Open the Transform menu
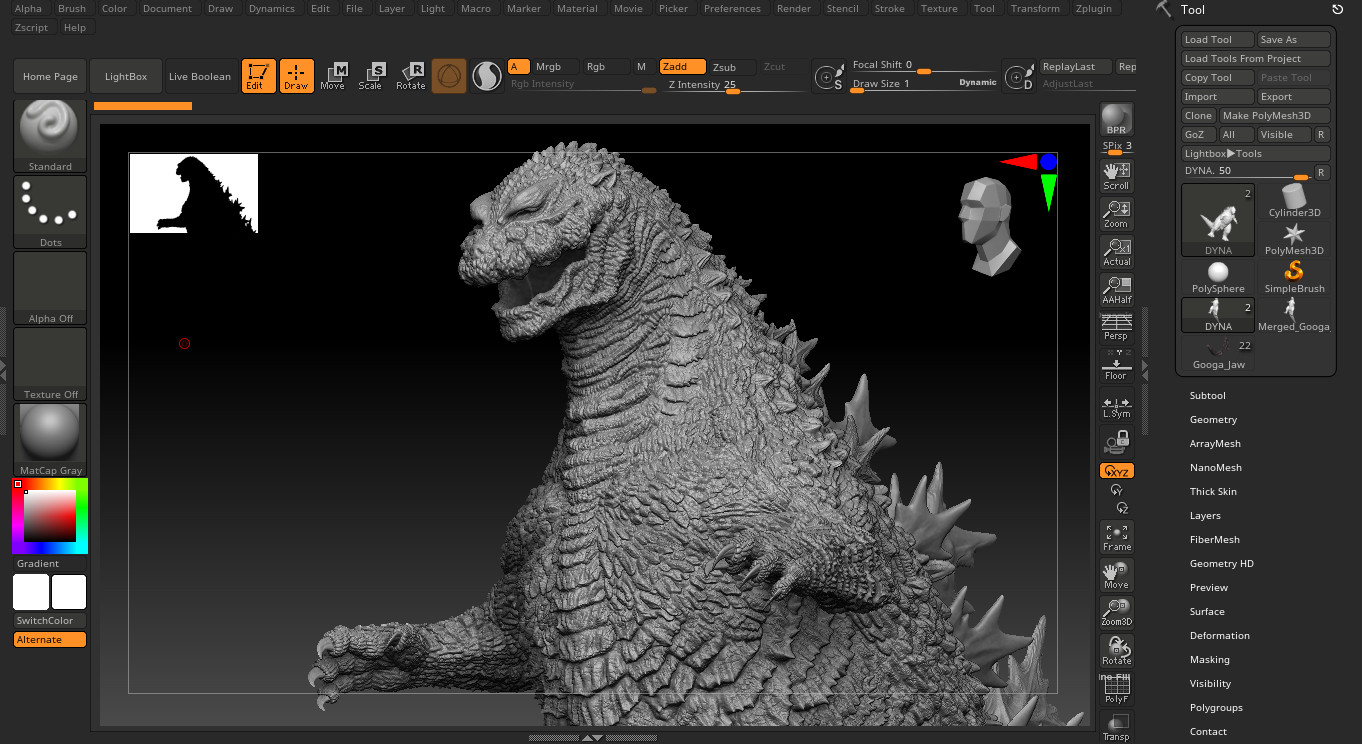The image size is (1362, 744). (1035, 8)
